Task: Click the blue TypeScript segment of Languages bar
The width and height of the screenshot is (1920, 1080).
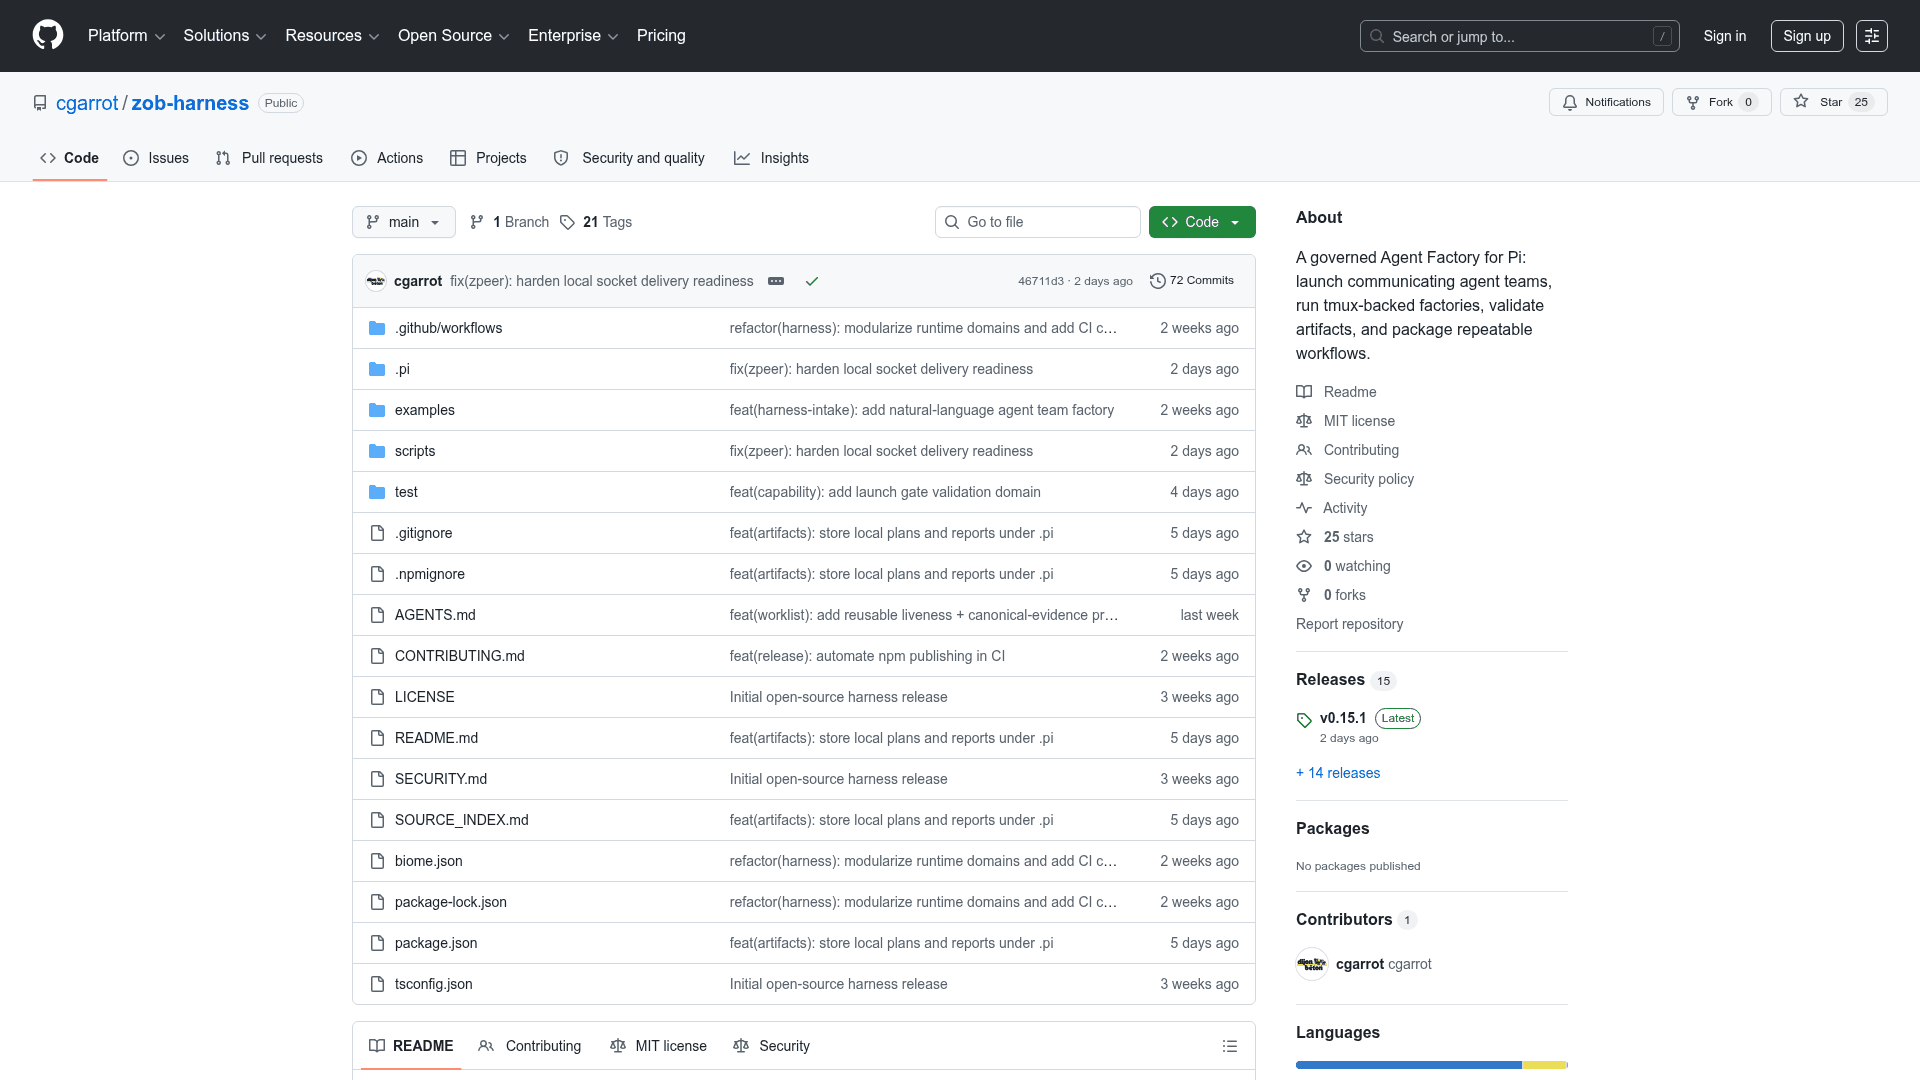Action: pos(1409,1065)
